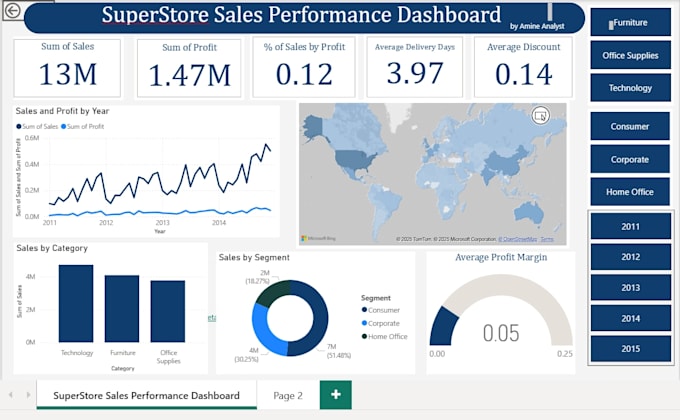The image size is (680, 420).
Task: Select the Technology bar in Sales by Category
Action: (x=76, y=303)
